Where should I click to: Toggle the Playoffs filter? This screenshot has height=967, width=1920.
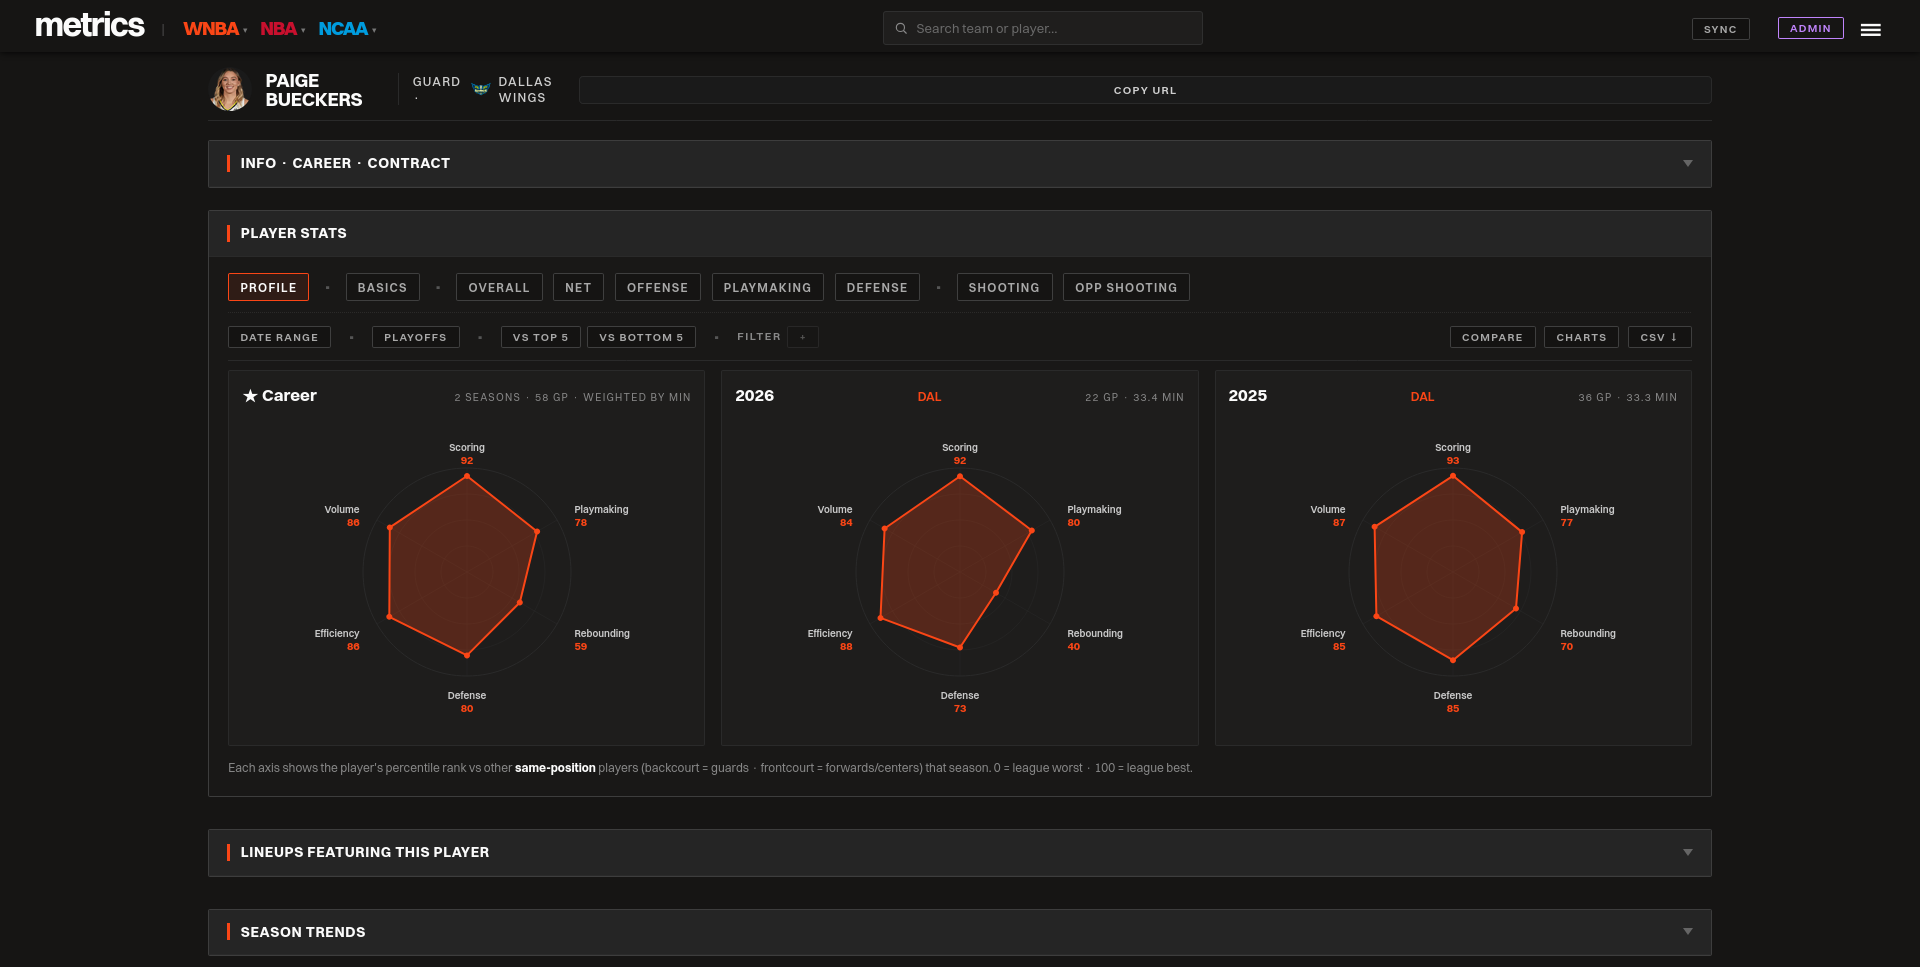[x=415, y=337]
